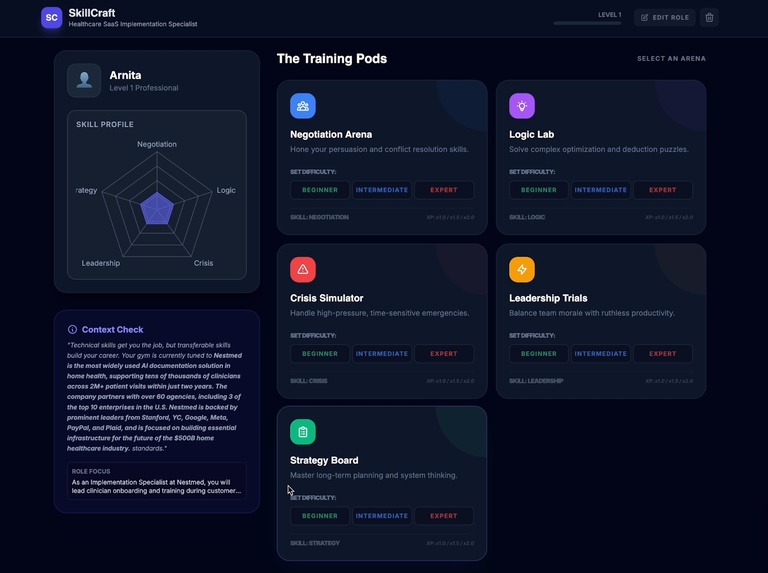Image resolution: width=768 pixels, height=573 pixels.
Task: Choose Intermediate in Leadership Trials
Action: coord(600,354)
